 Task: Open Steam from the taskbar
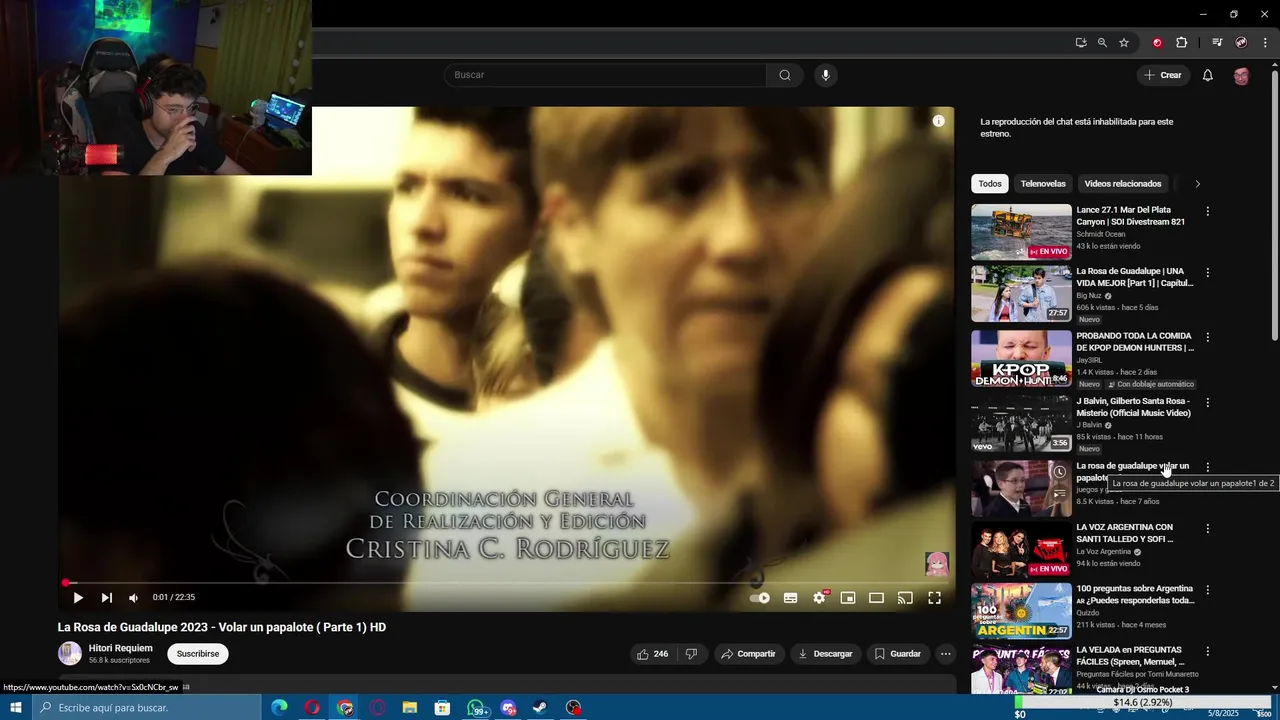pyautogui.click(x=540, y=708)
